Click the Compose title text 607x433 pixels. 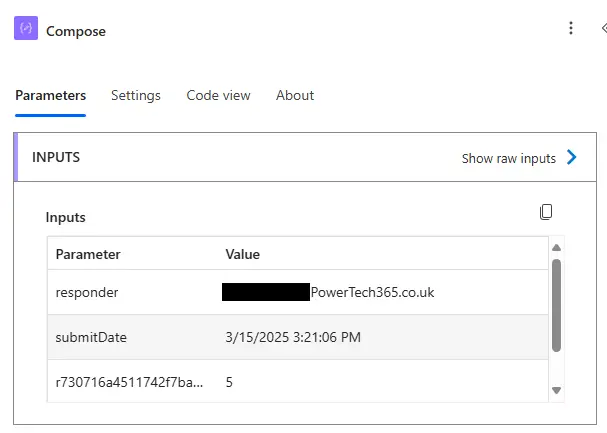coord(76,31)
